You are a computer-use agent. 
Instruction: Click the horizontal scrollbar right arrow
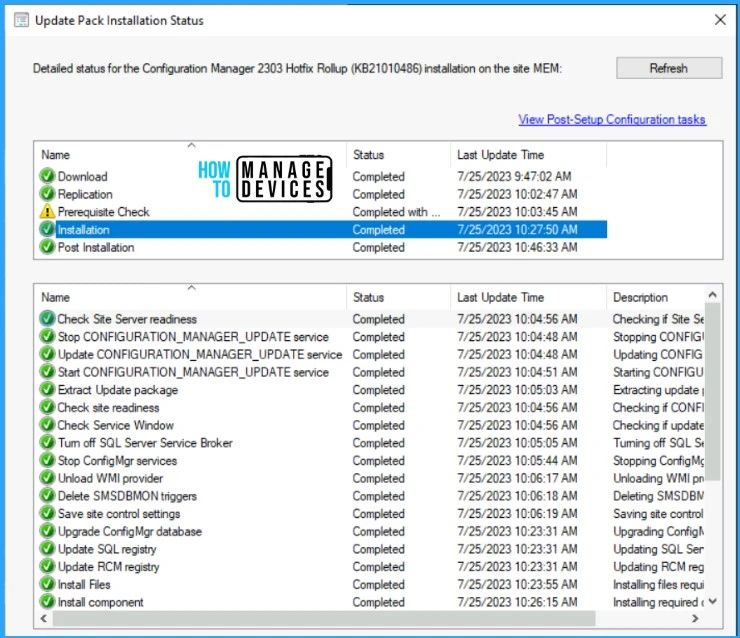click(x=695, y=618)
